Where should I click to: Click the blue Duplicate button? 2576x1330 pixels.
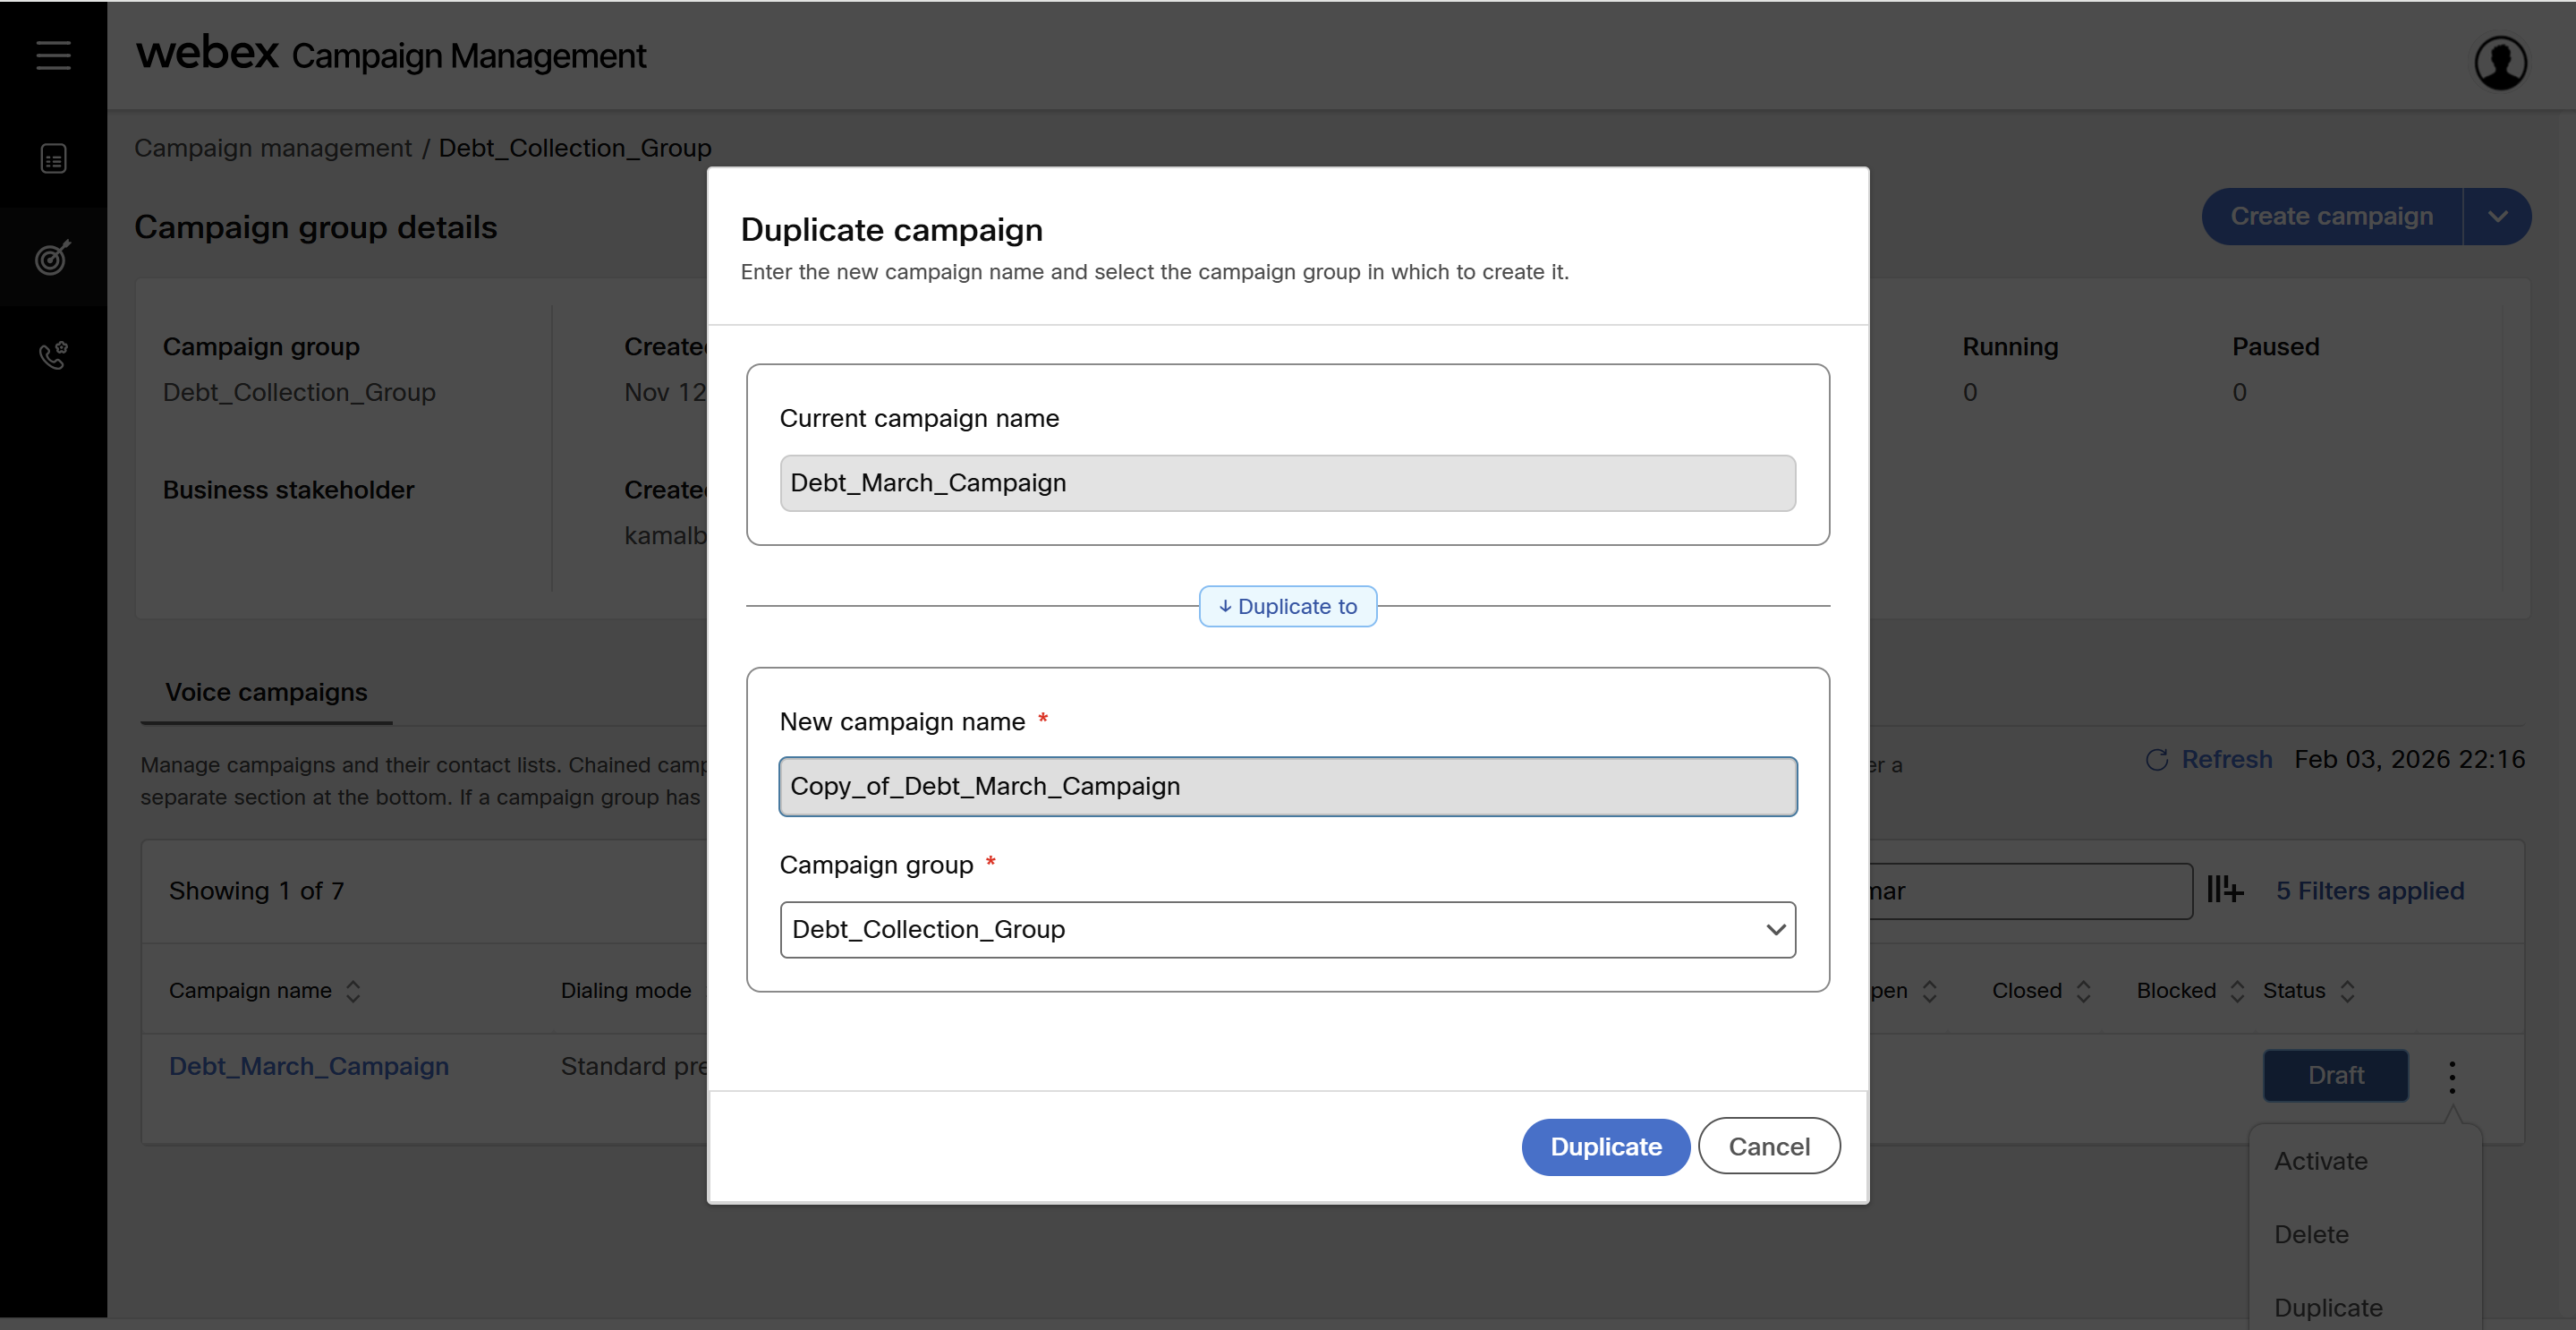pos(1605,1147)
